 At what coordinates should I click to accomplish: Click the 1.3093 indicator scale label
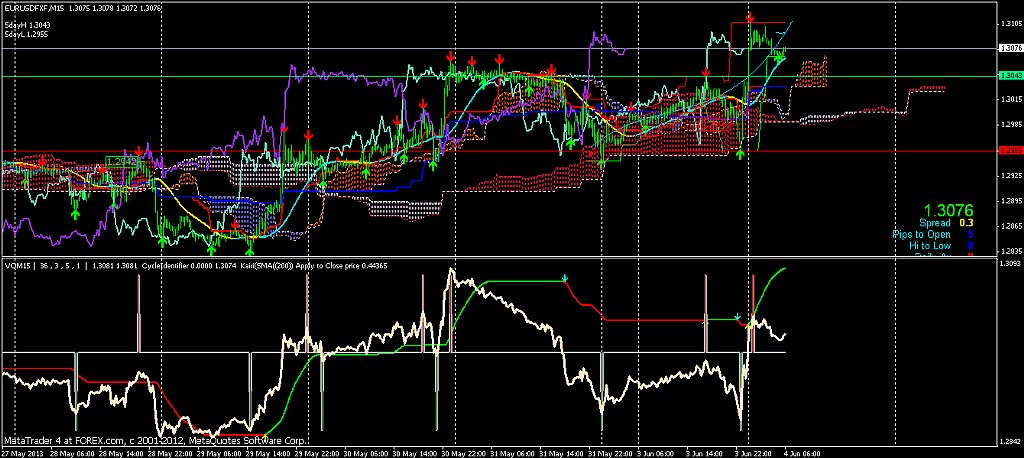click(1011, 263)
